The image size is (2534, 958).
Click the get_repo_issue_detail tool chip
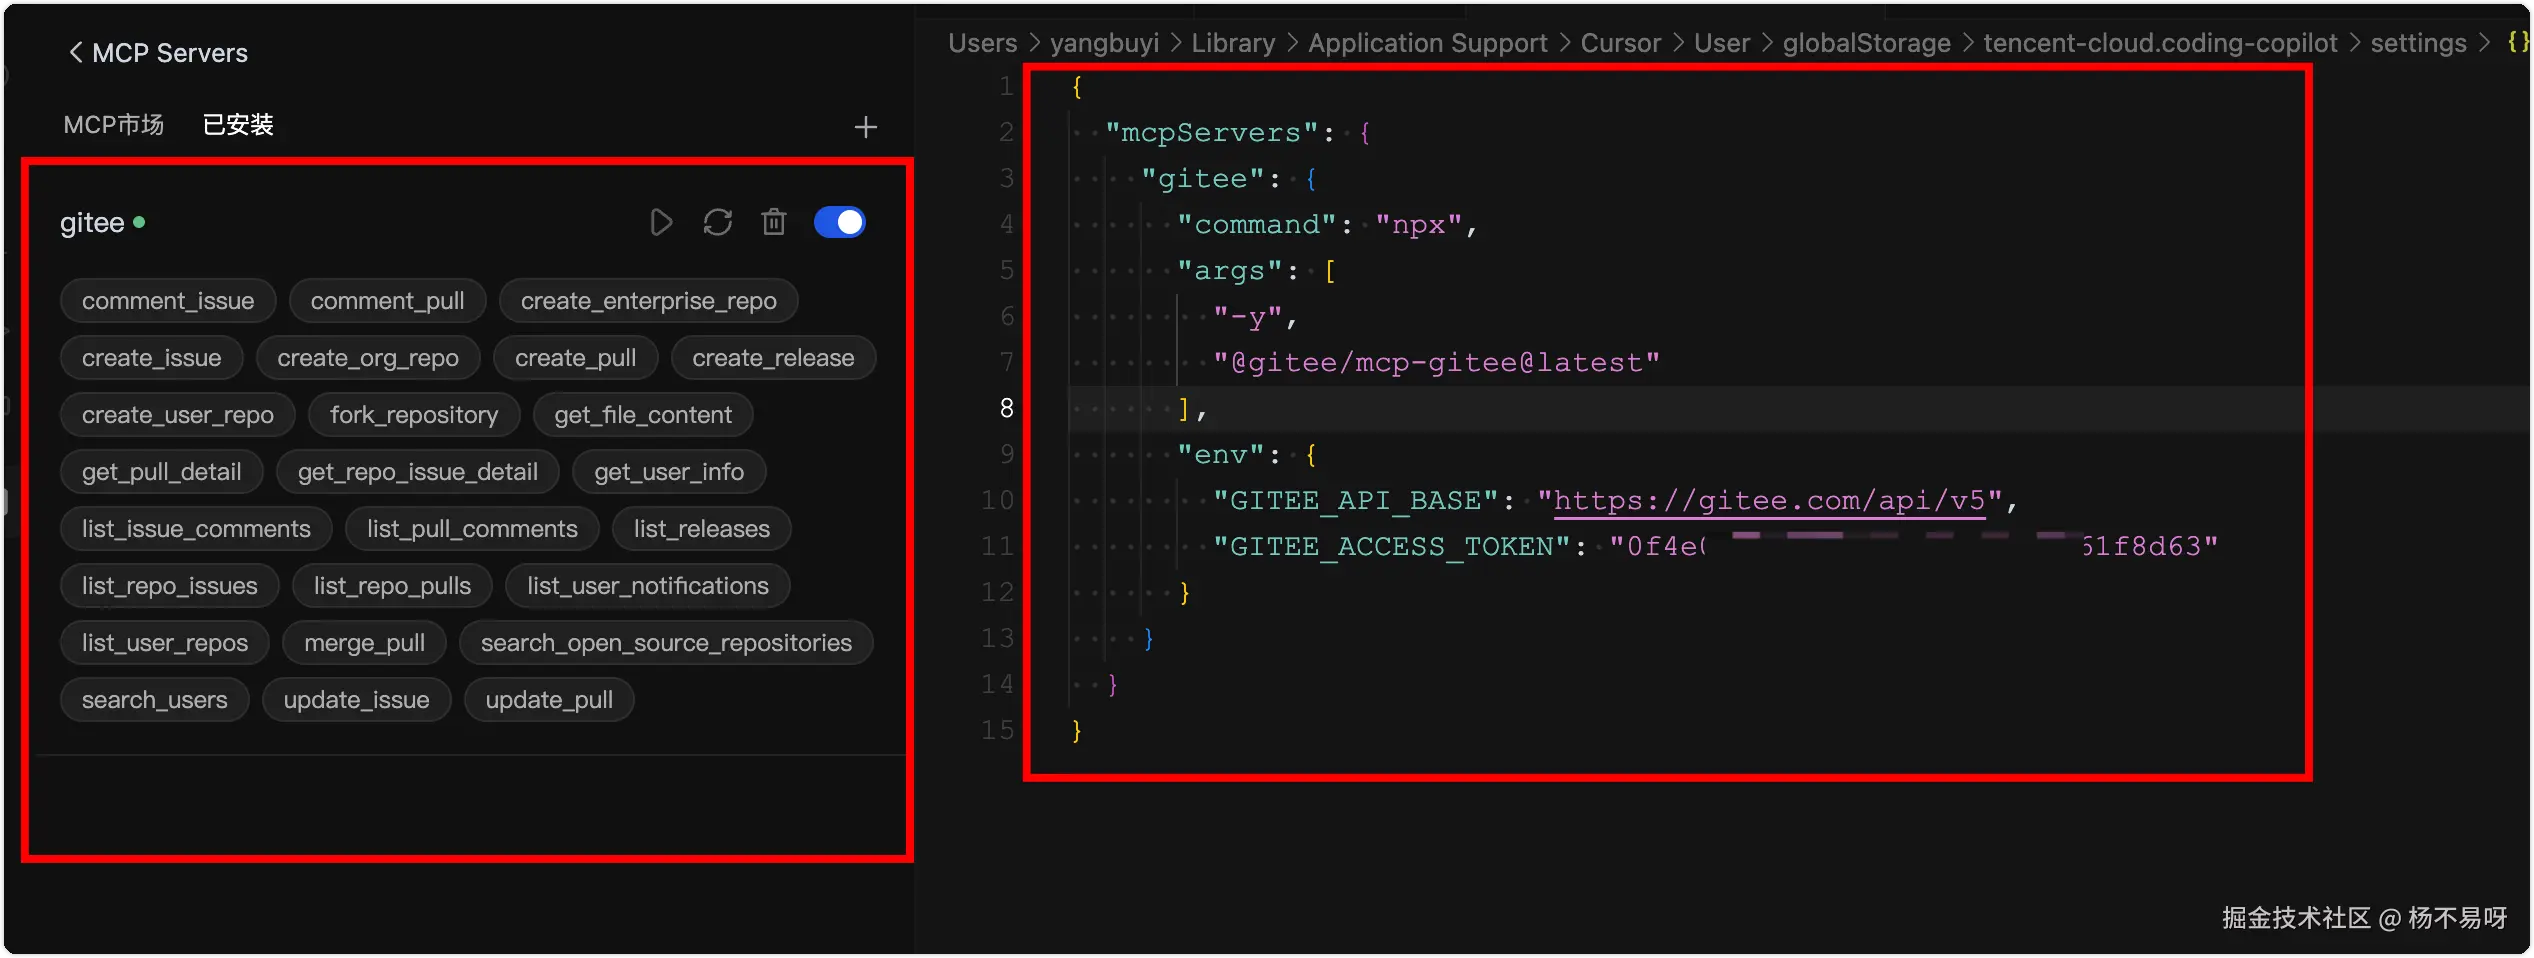point(418,472)
